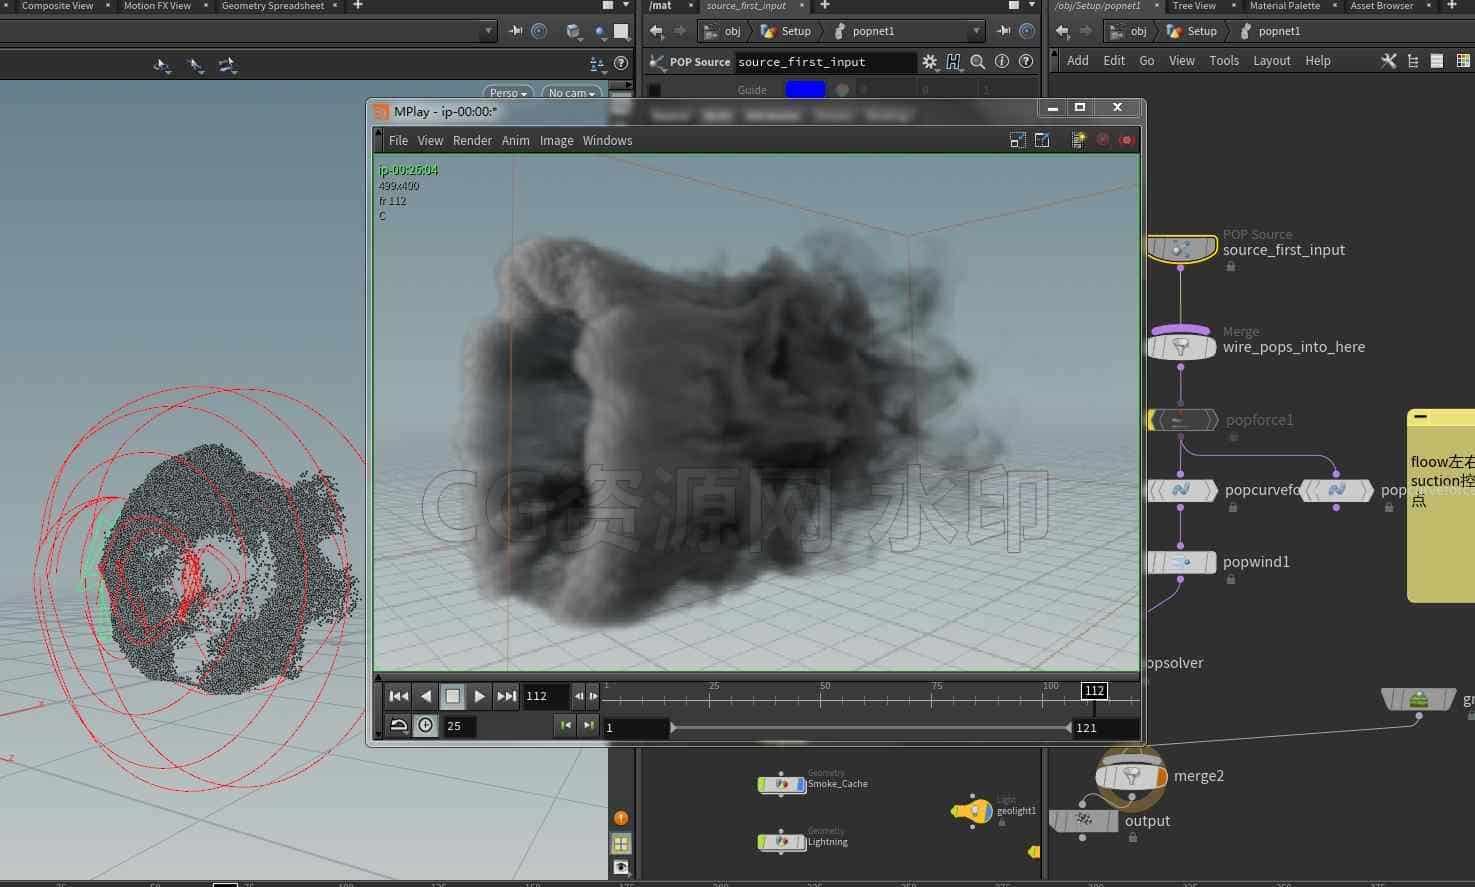This screenshot has height=887, width=1475.
Task: Expand the parameter pane path dropdown arrow
Action: point(977,31)
